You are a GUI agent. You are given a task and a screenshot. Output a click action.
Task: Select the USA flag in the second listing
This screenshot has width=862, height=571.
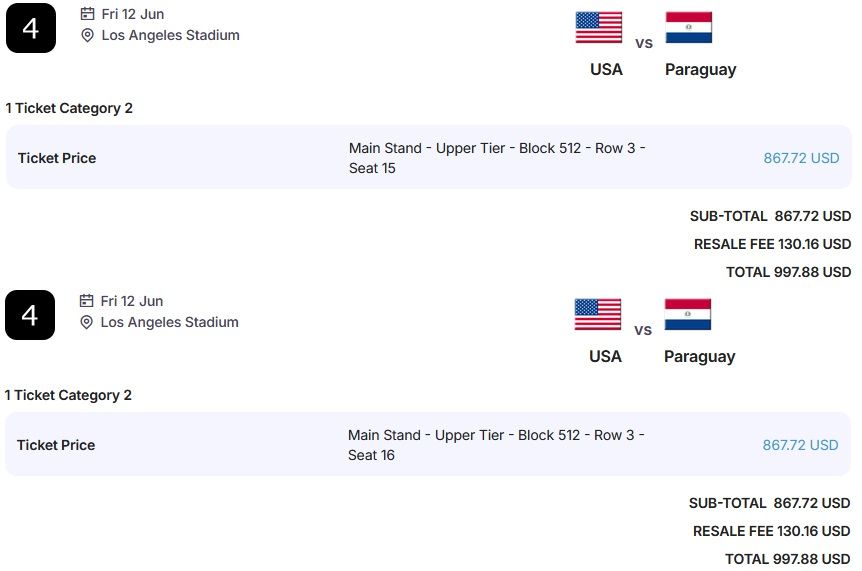click(598, 314)
